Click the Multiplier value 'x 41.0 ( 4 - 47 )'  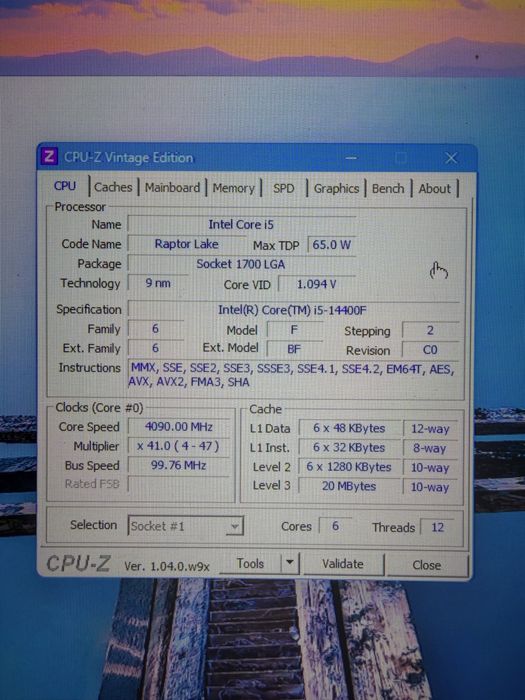click(x=179, y=446)
